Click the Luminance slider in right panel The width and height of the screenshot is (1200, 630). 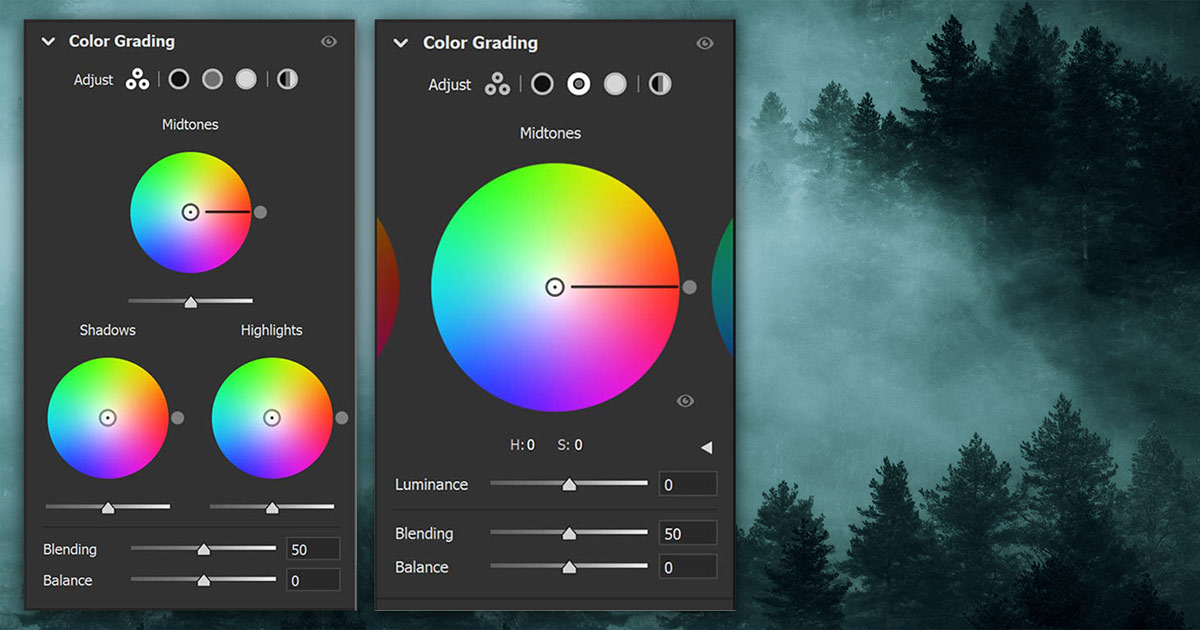tap(569, 484)
